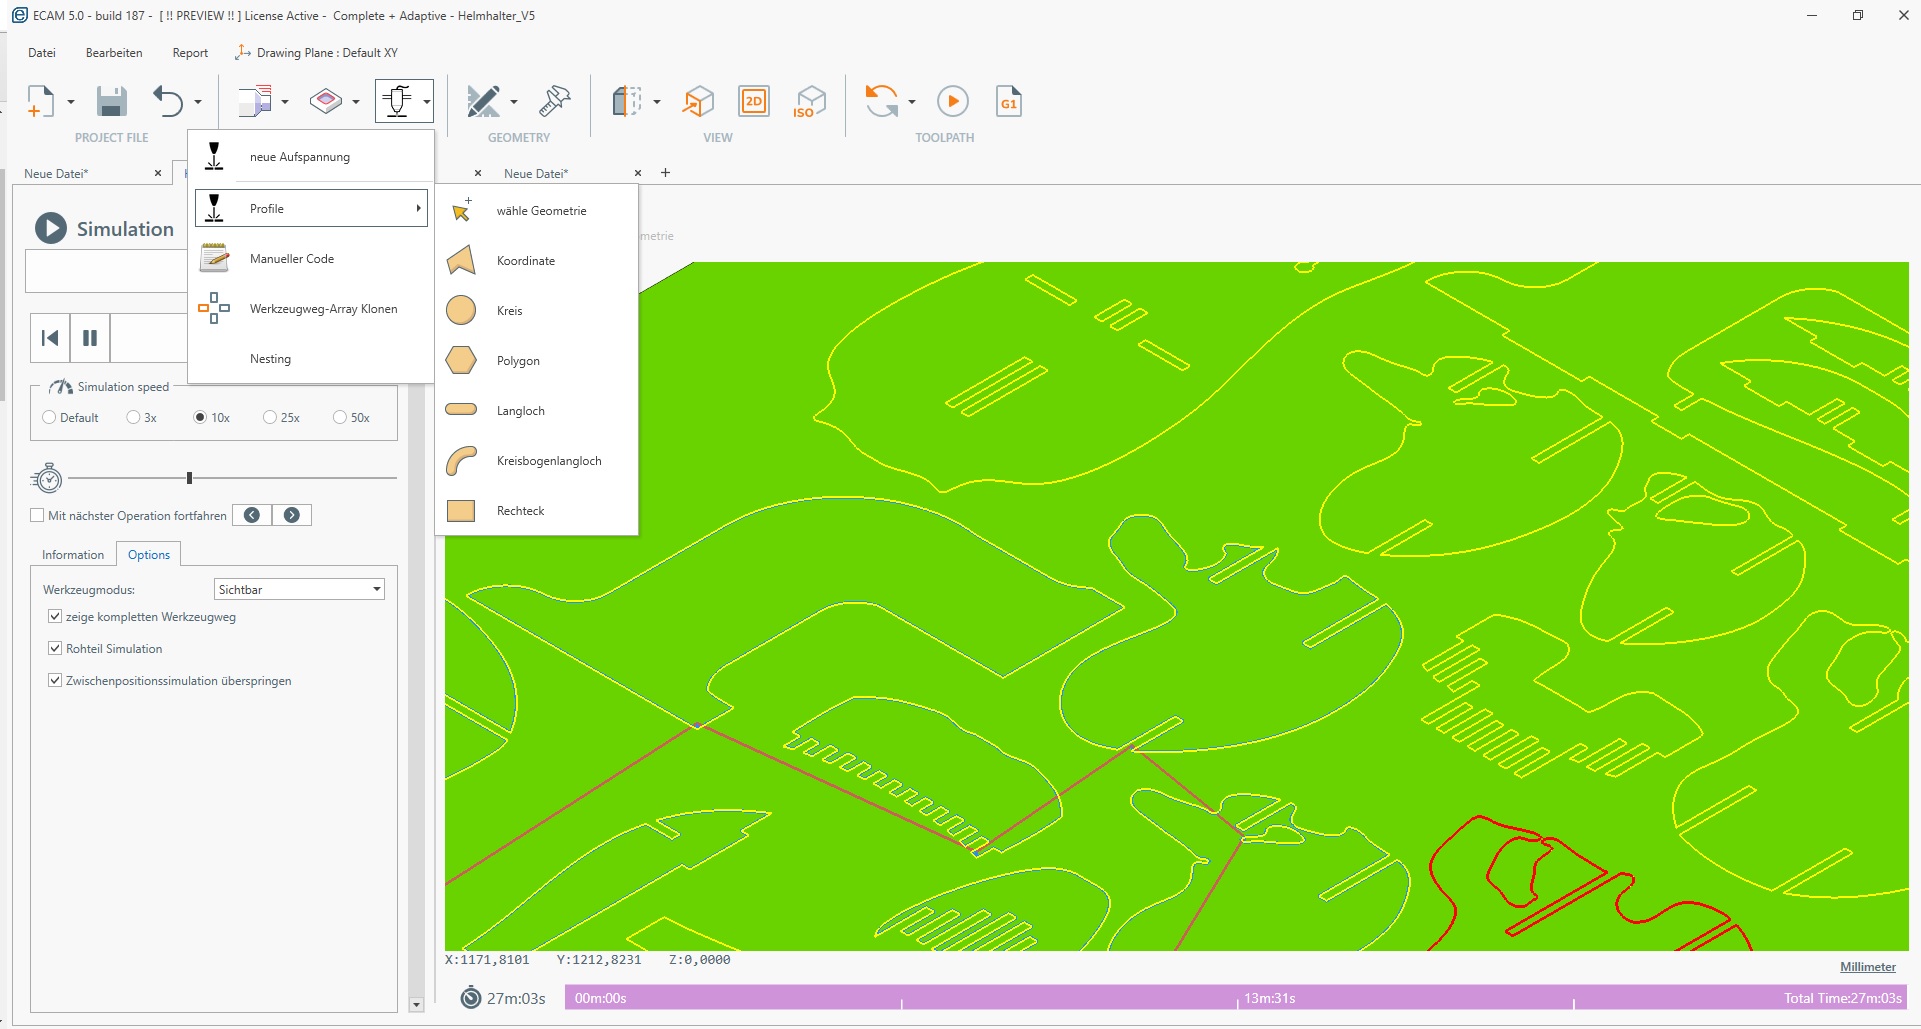This screenshot has height=1029, width=1921.
Task: Rewind simulation to the start
Action: (50, 338)
